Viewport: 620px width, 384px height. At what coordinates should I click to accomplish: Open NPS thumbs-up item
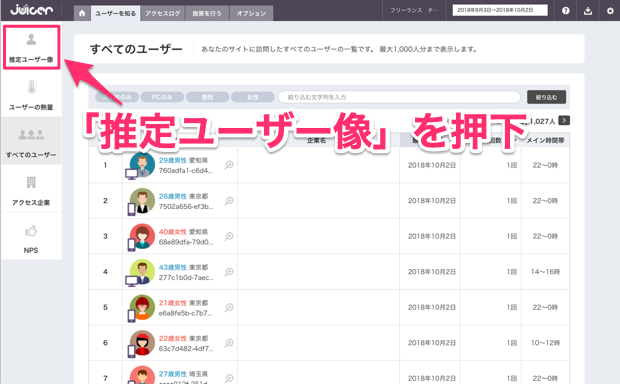point(31,238)
